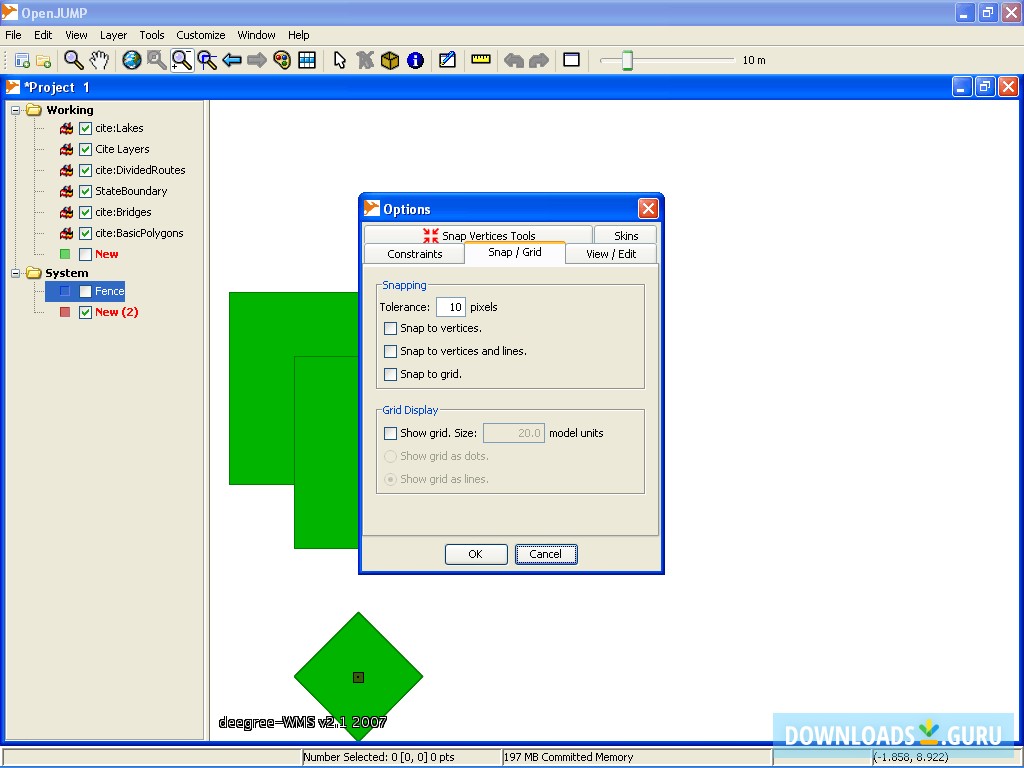Click the Undo toolbar icon

[514, 60]
